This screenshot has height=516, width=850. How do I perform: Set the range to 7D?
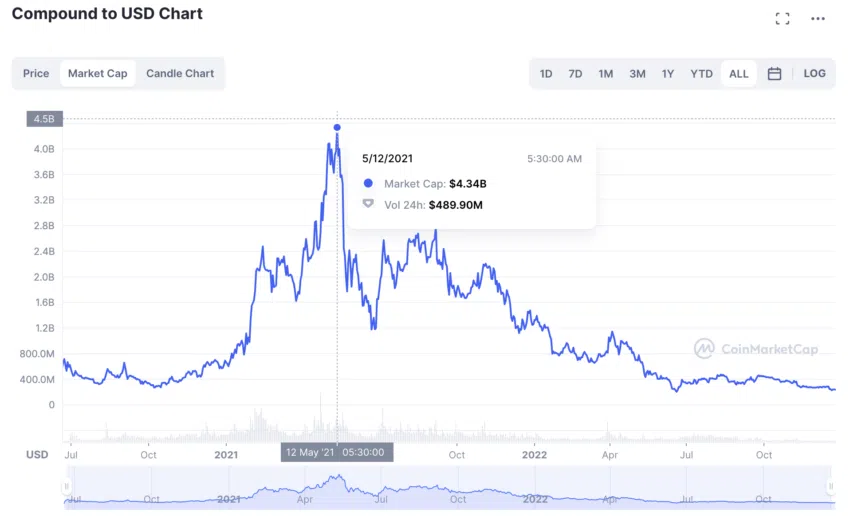click(x=575, y=73)
